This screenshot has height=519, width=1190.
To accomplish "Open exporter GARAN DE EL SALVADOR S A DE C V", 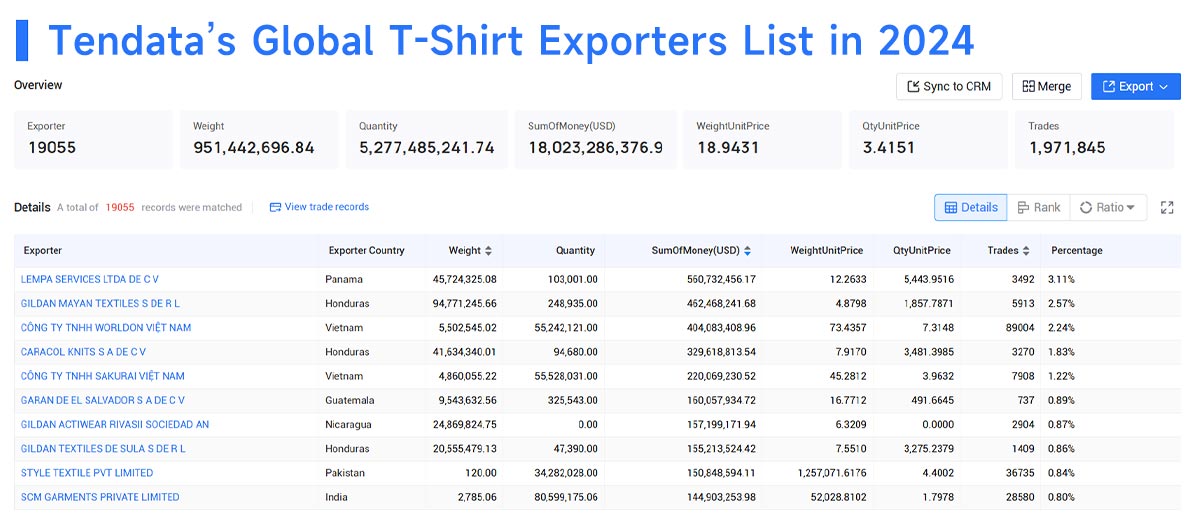I will tap(102, 401).
